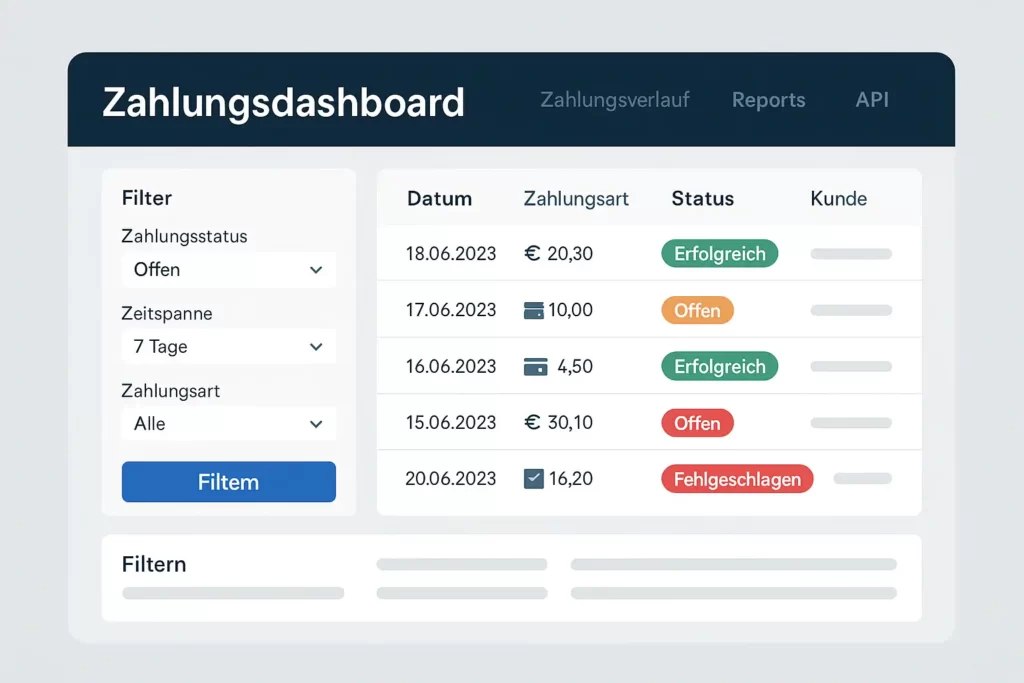Select the date 20.06.2023
This screenshot has height=683, width=1024.
[451, 479]
